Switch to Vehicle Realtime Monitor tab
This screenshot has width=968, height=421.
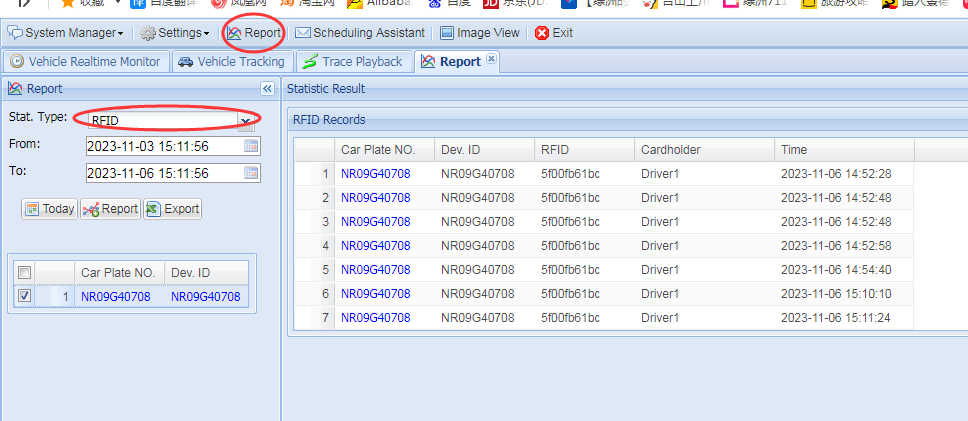click(84, 62)
